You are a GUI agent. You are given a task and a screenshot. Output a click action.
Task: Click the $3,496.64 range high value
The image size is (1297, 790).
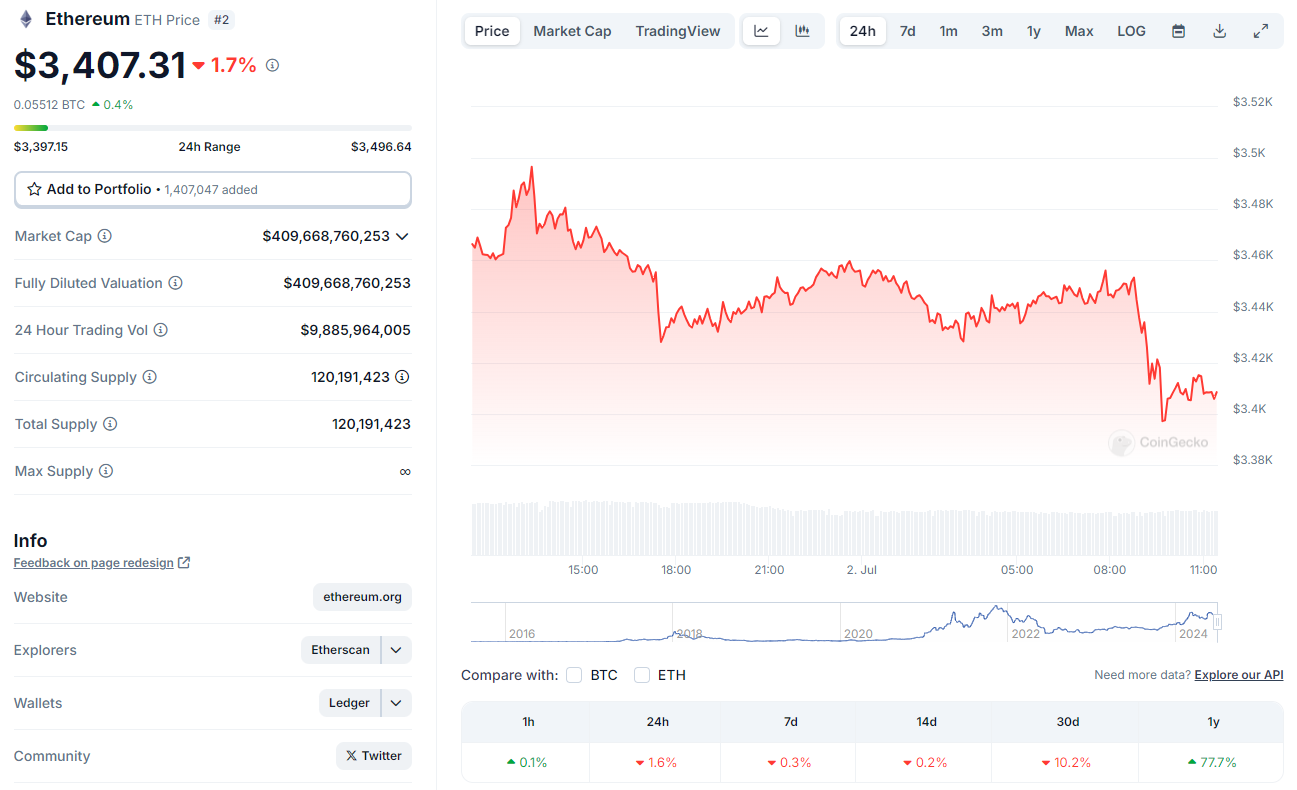pyautogui.click(x=381, y=146)
